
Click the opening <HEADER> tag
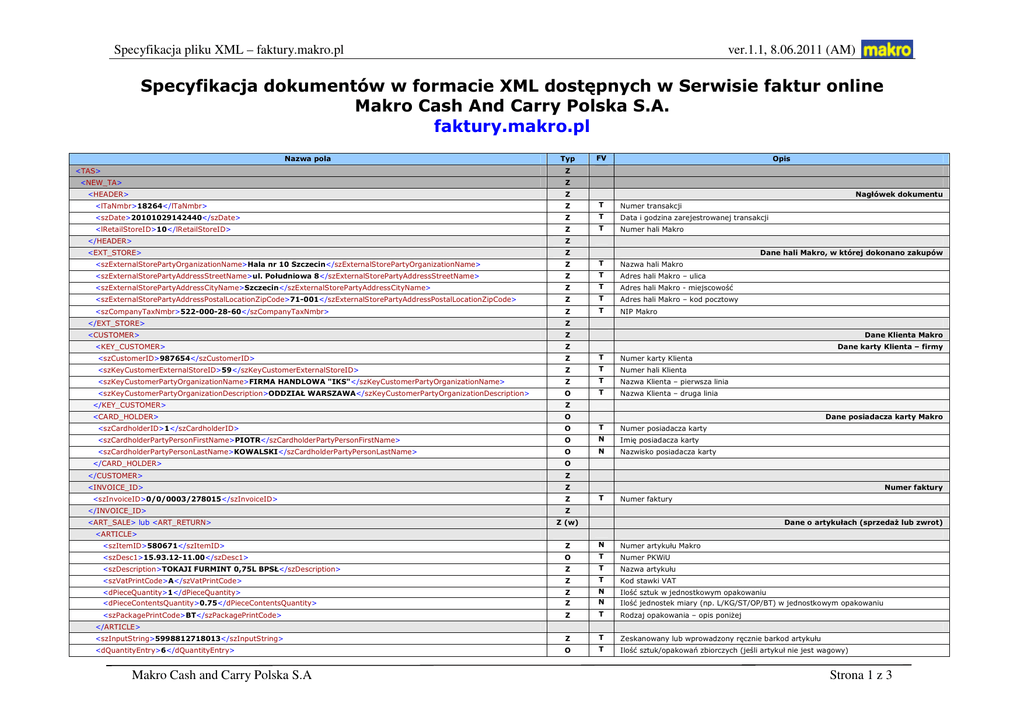tap(107, 194)
